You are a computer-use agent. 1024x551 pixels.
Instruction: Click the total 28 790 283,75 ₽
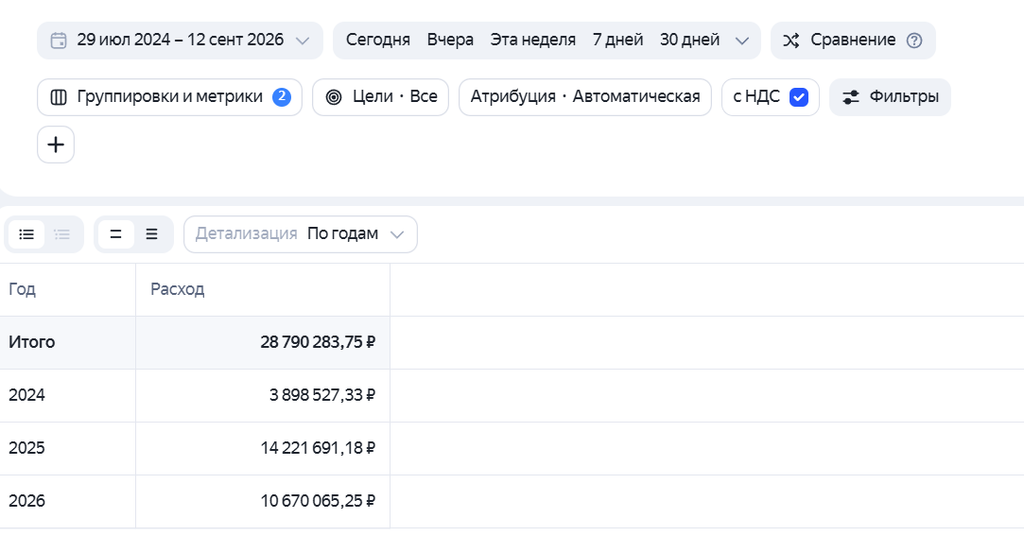[317, 342]
